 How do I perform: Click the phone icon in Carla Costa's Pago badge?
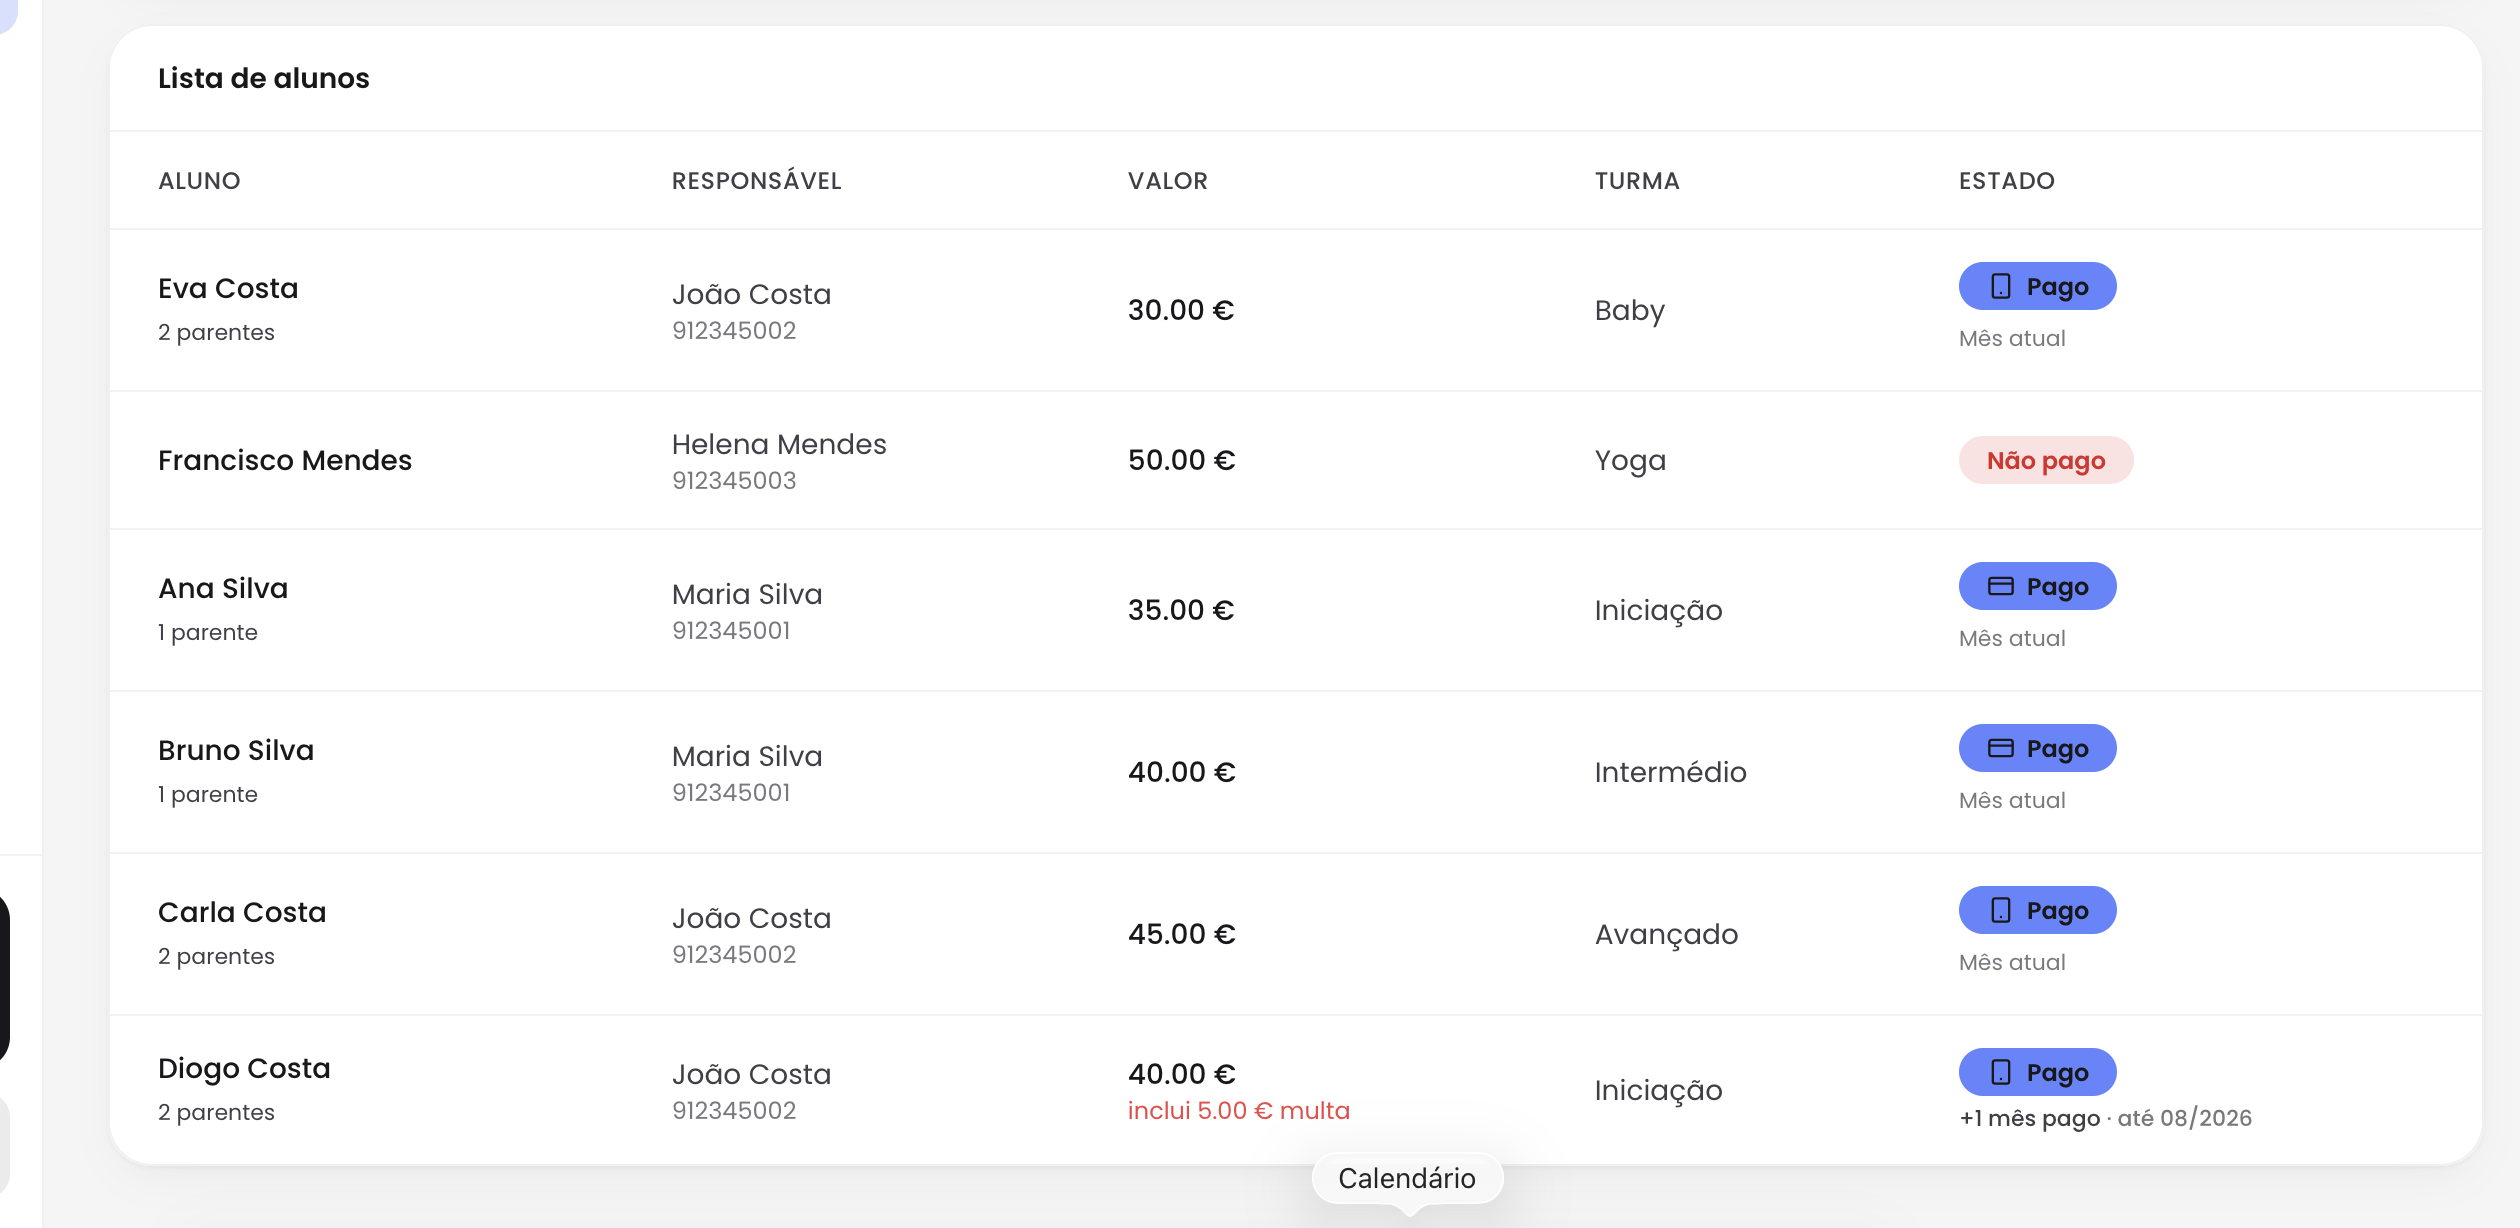[2000, 911]
